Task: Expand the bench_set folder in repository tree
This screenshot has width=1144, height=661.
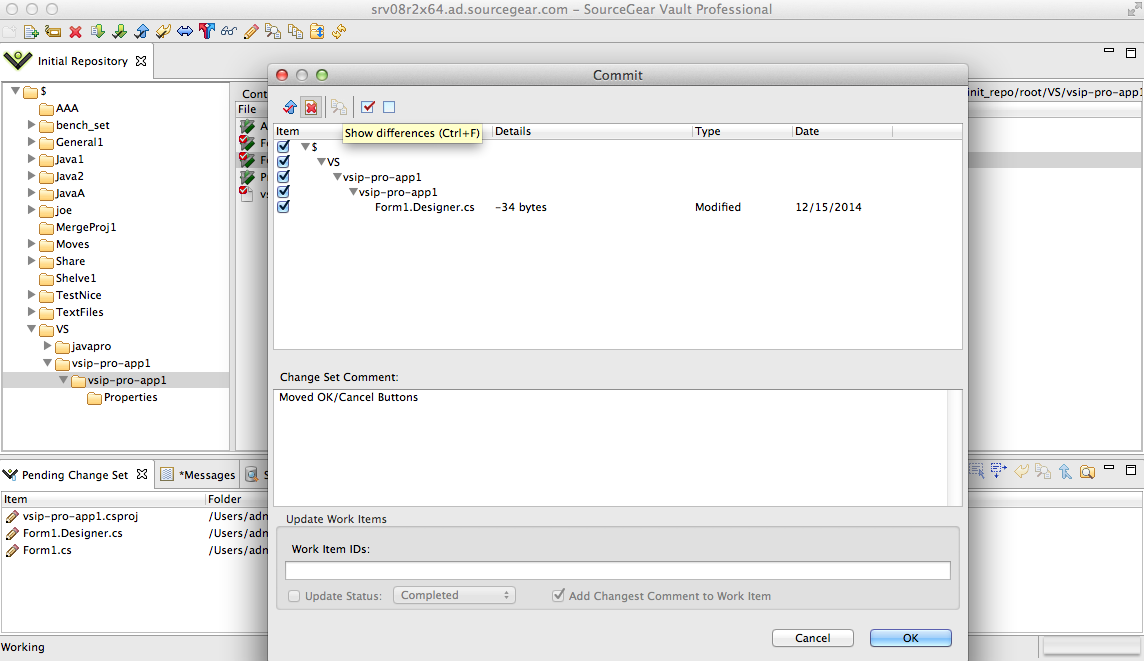Action: [31, 125]
